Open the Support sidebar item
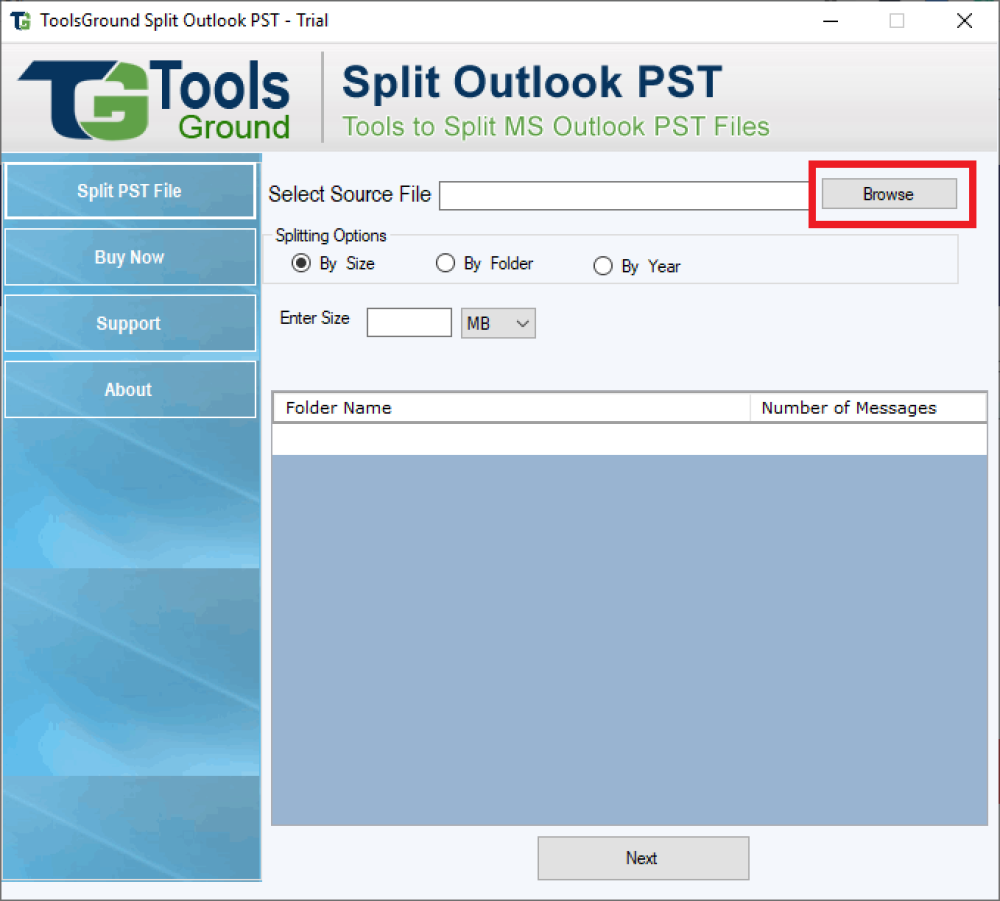Viewport: 1000px width, 901px height. 130,324
